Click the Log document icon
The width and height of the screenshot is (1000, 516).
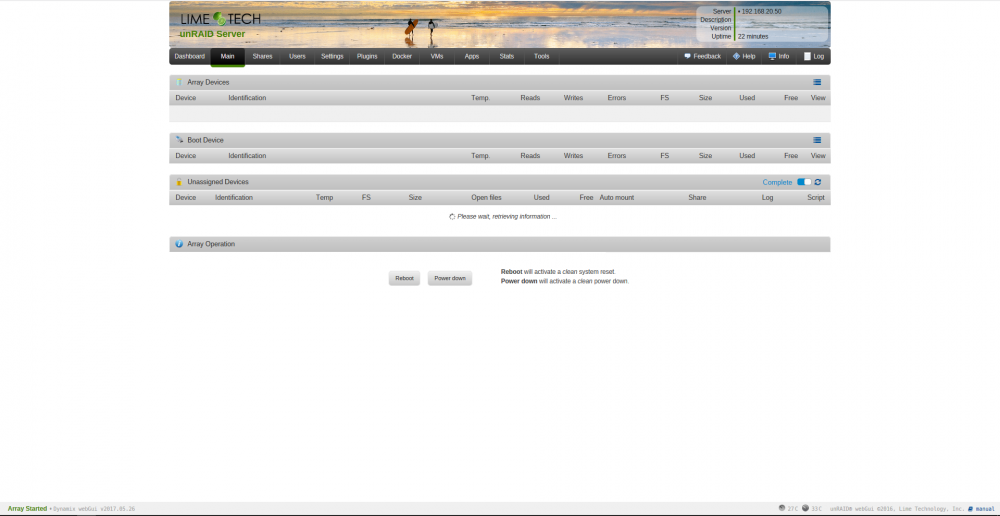[x=807, y=56]
